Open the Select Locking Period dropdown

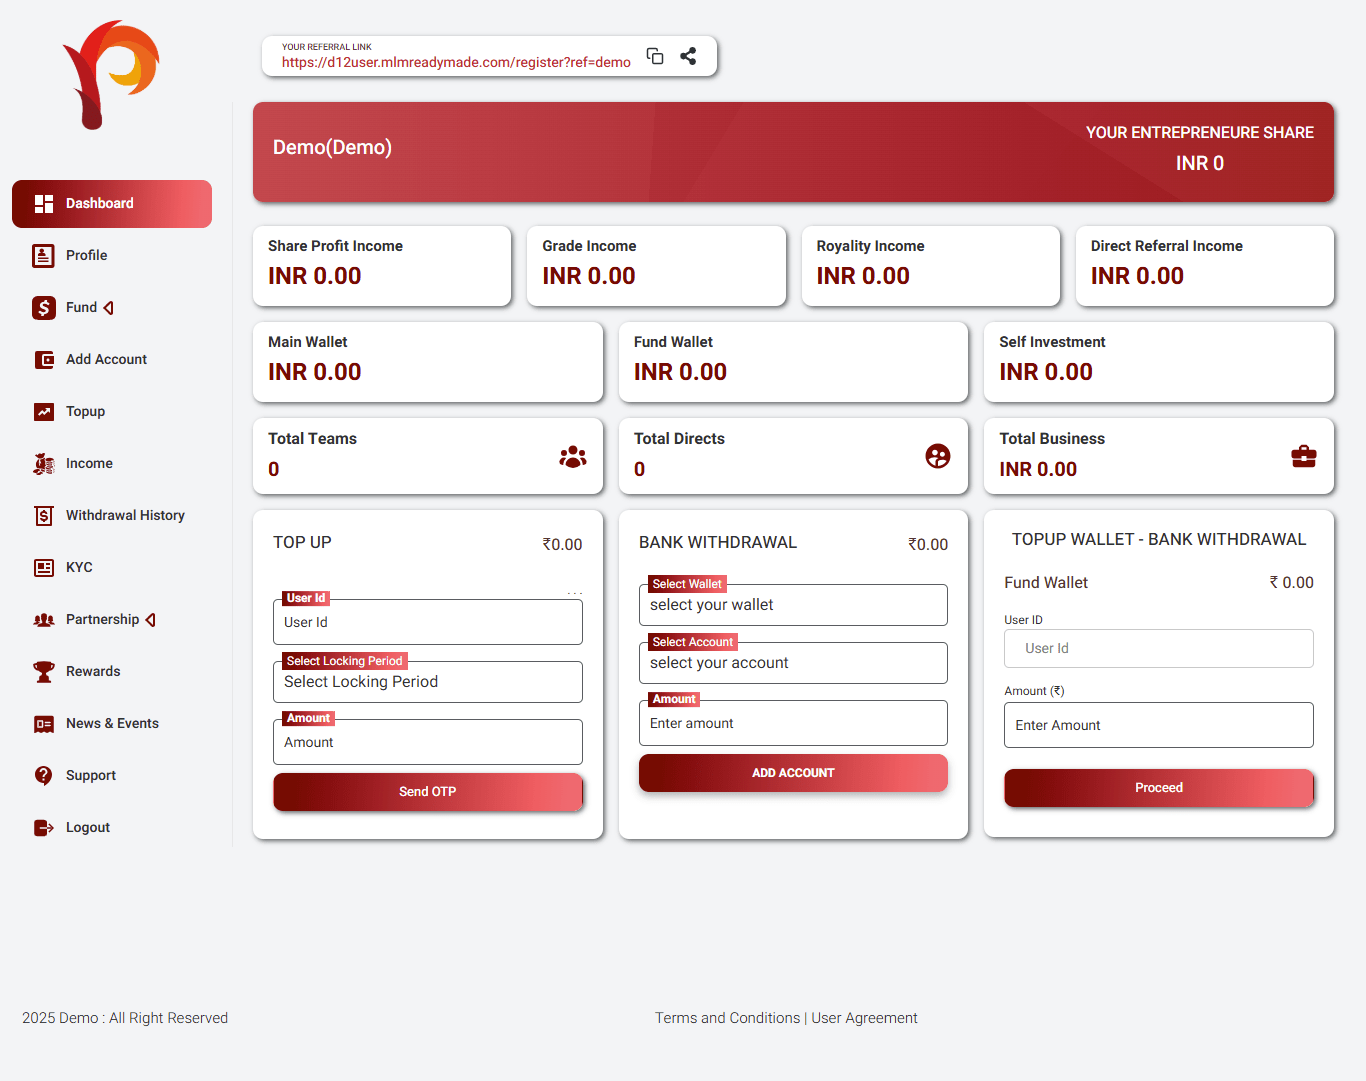click(427, 682)
